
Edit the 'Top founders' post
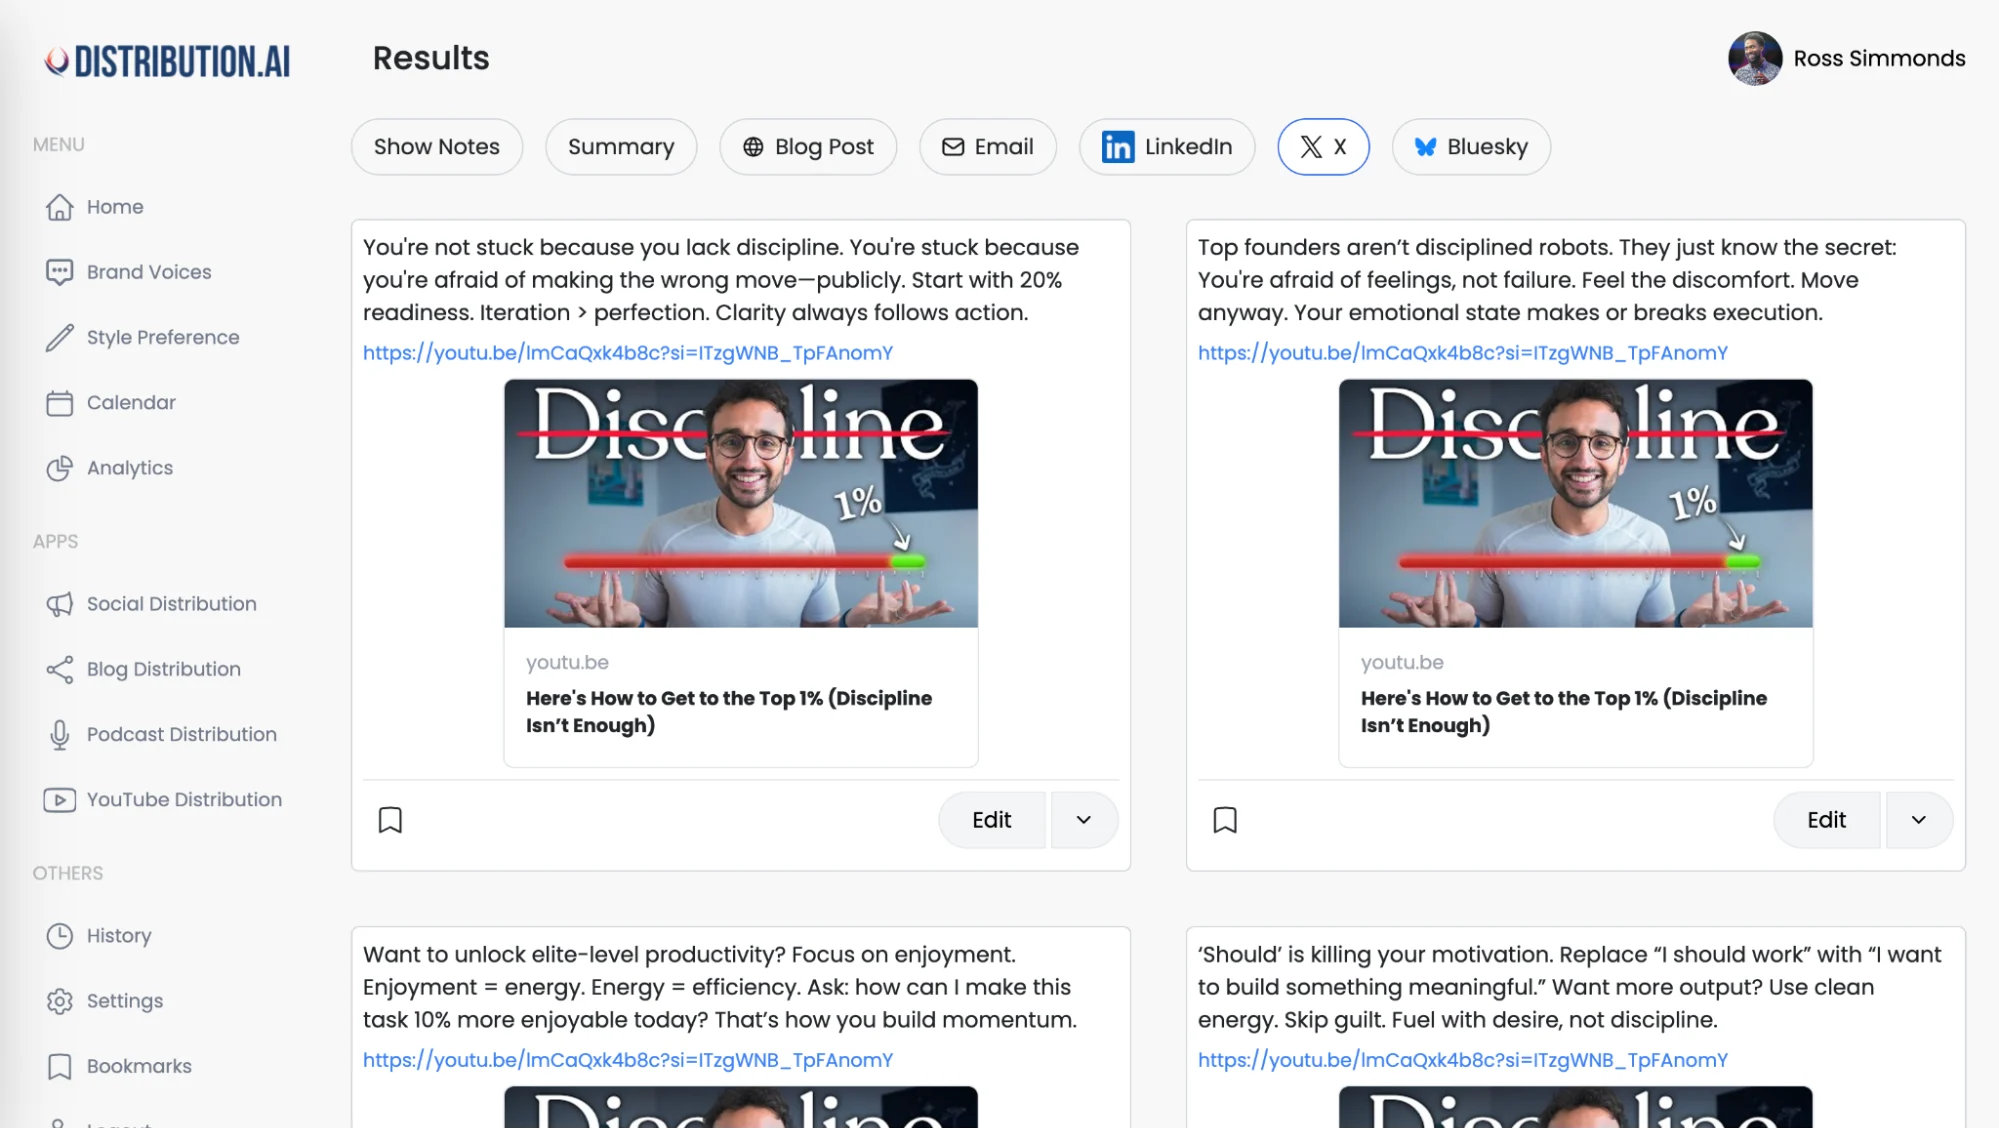1826,820
